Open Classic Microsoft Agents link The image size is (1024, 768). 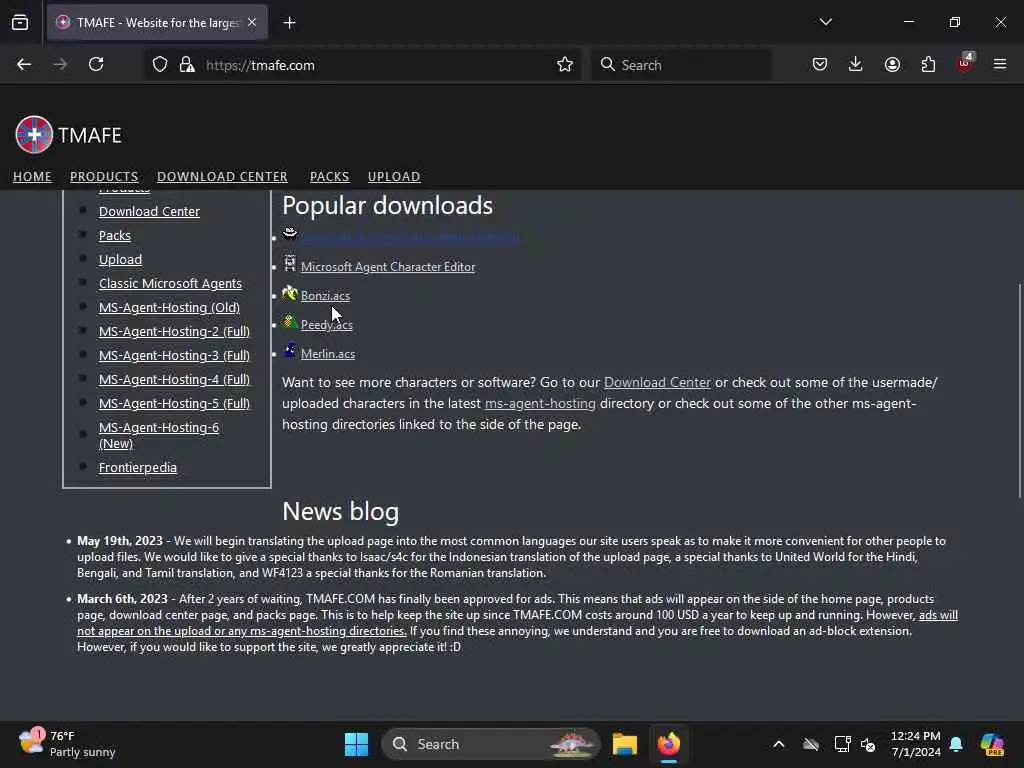pyautogui.click(x=170, y=283)
